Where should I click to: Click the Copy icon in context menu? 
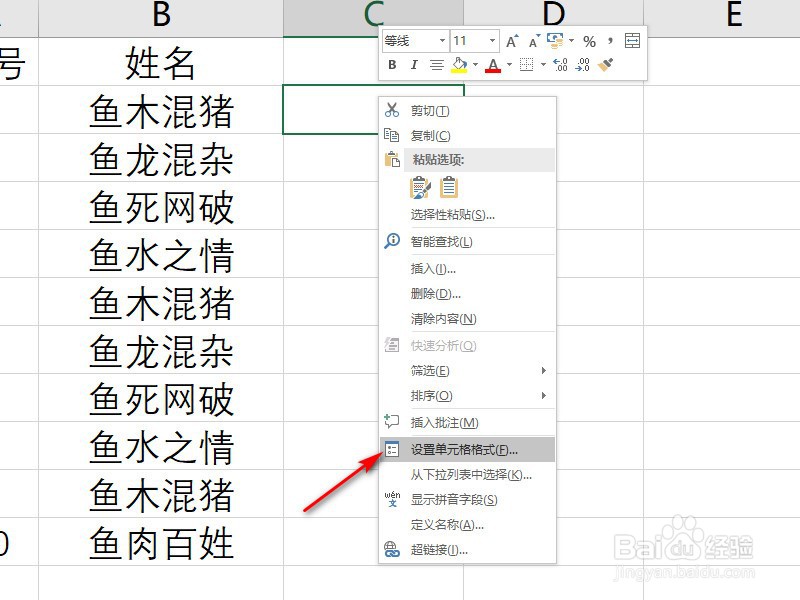394,135
